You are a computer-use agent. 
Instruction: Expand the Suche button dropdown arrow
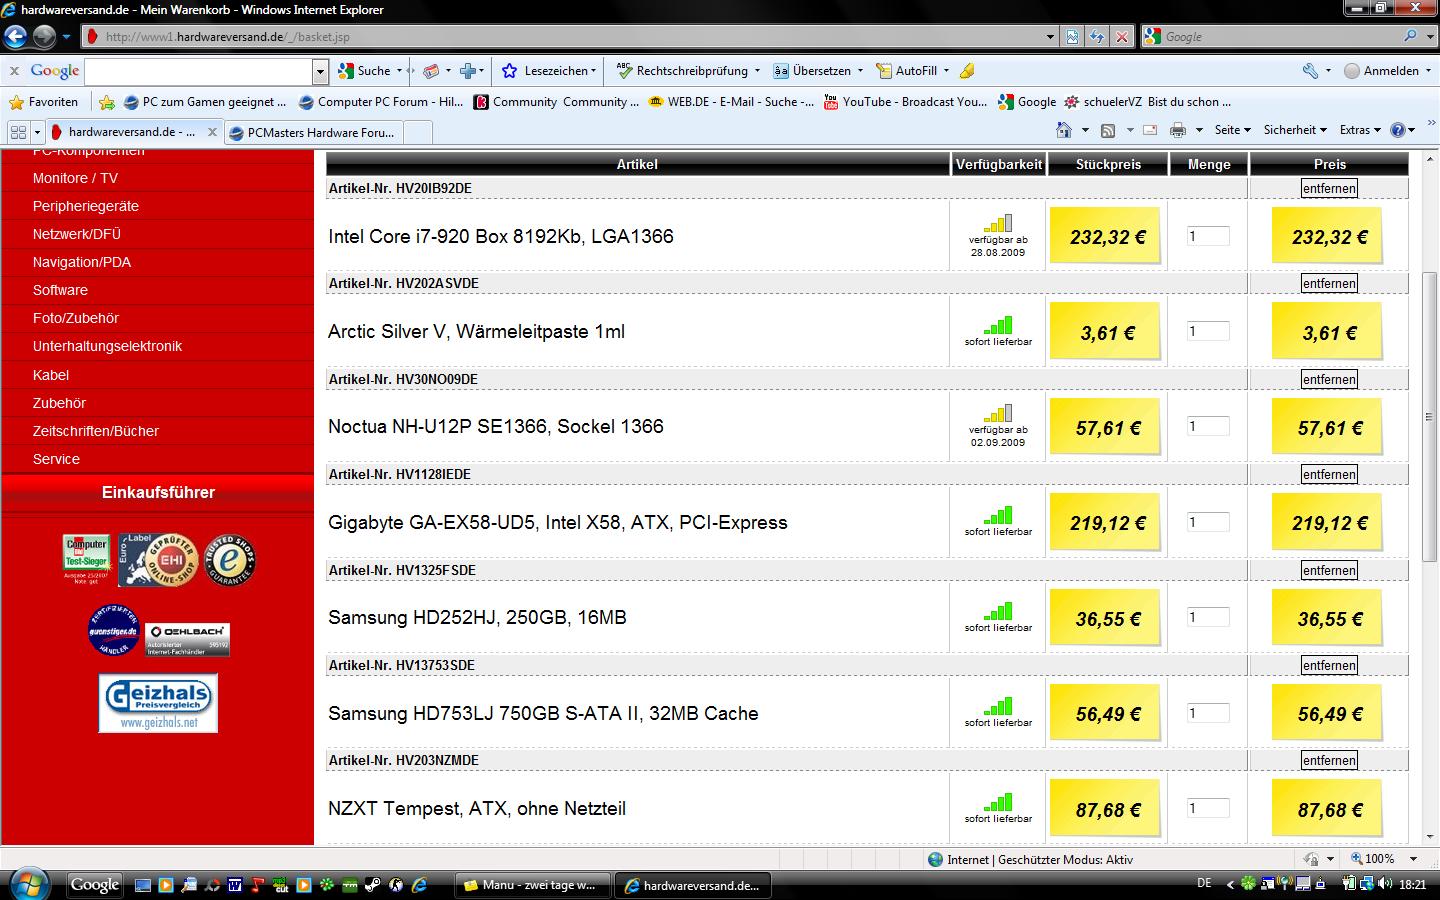pos(399,71)
